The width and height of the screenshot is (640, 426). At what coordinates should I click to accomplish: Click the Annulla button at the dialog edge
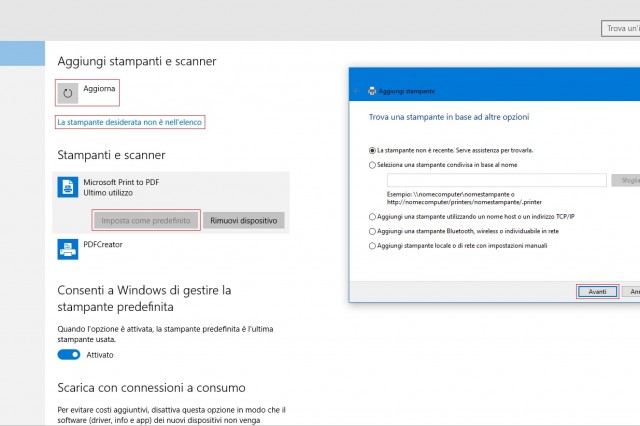click(631, 292)
